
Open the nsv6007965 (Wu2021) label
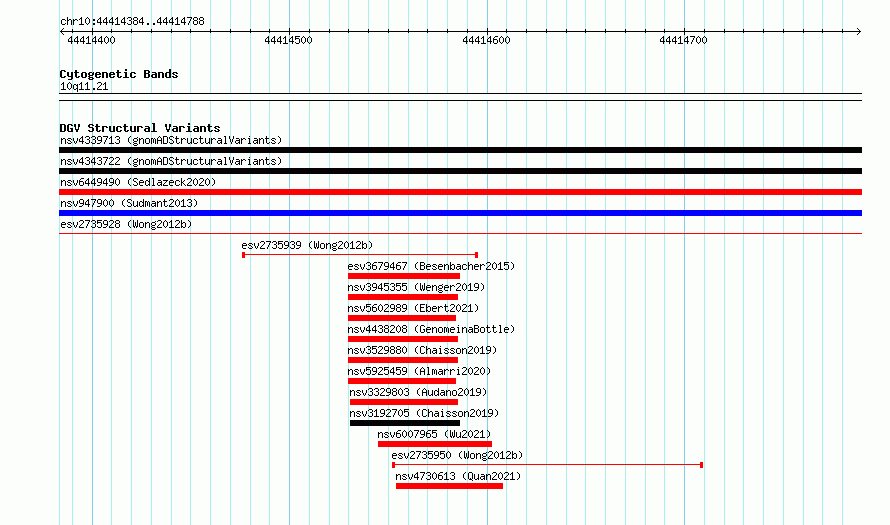click(434, 434)
